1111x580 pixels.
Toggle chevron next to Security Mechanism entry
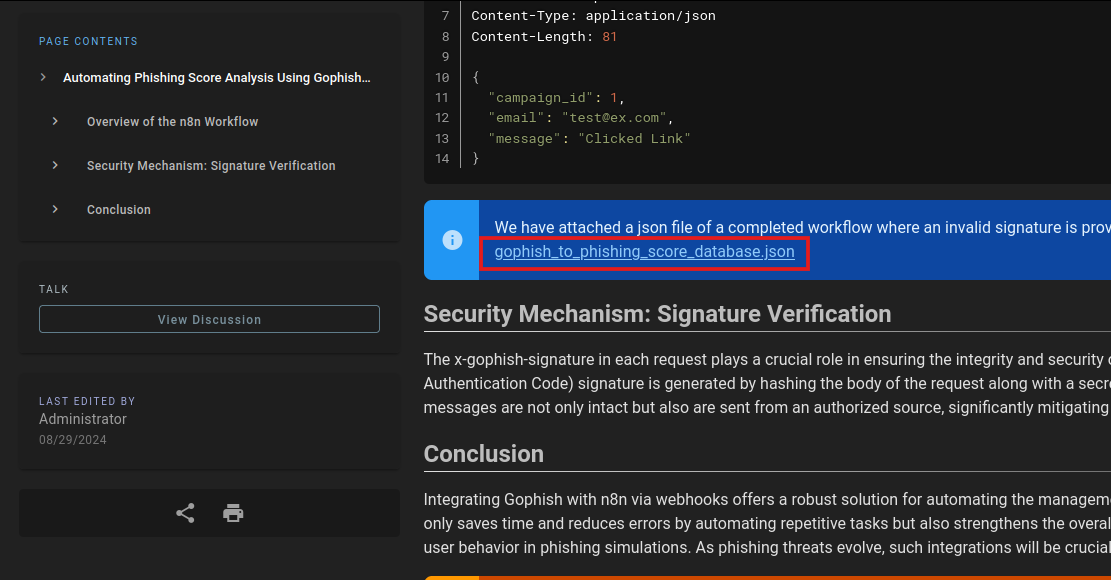pos(55,166)
